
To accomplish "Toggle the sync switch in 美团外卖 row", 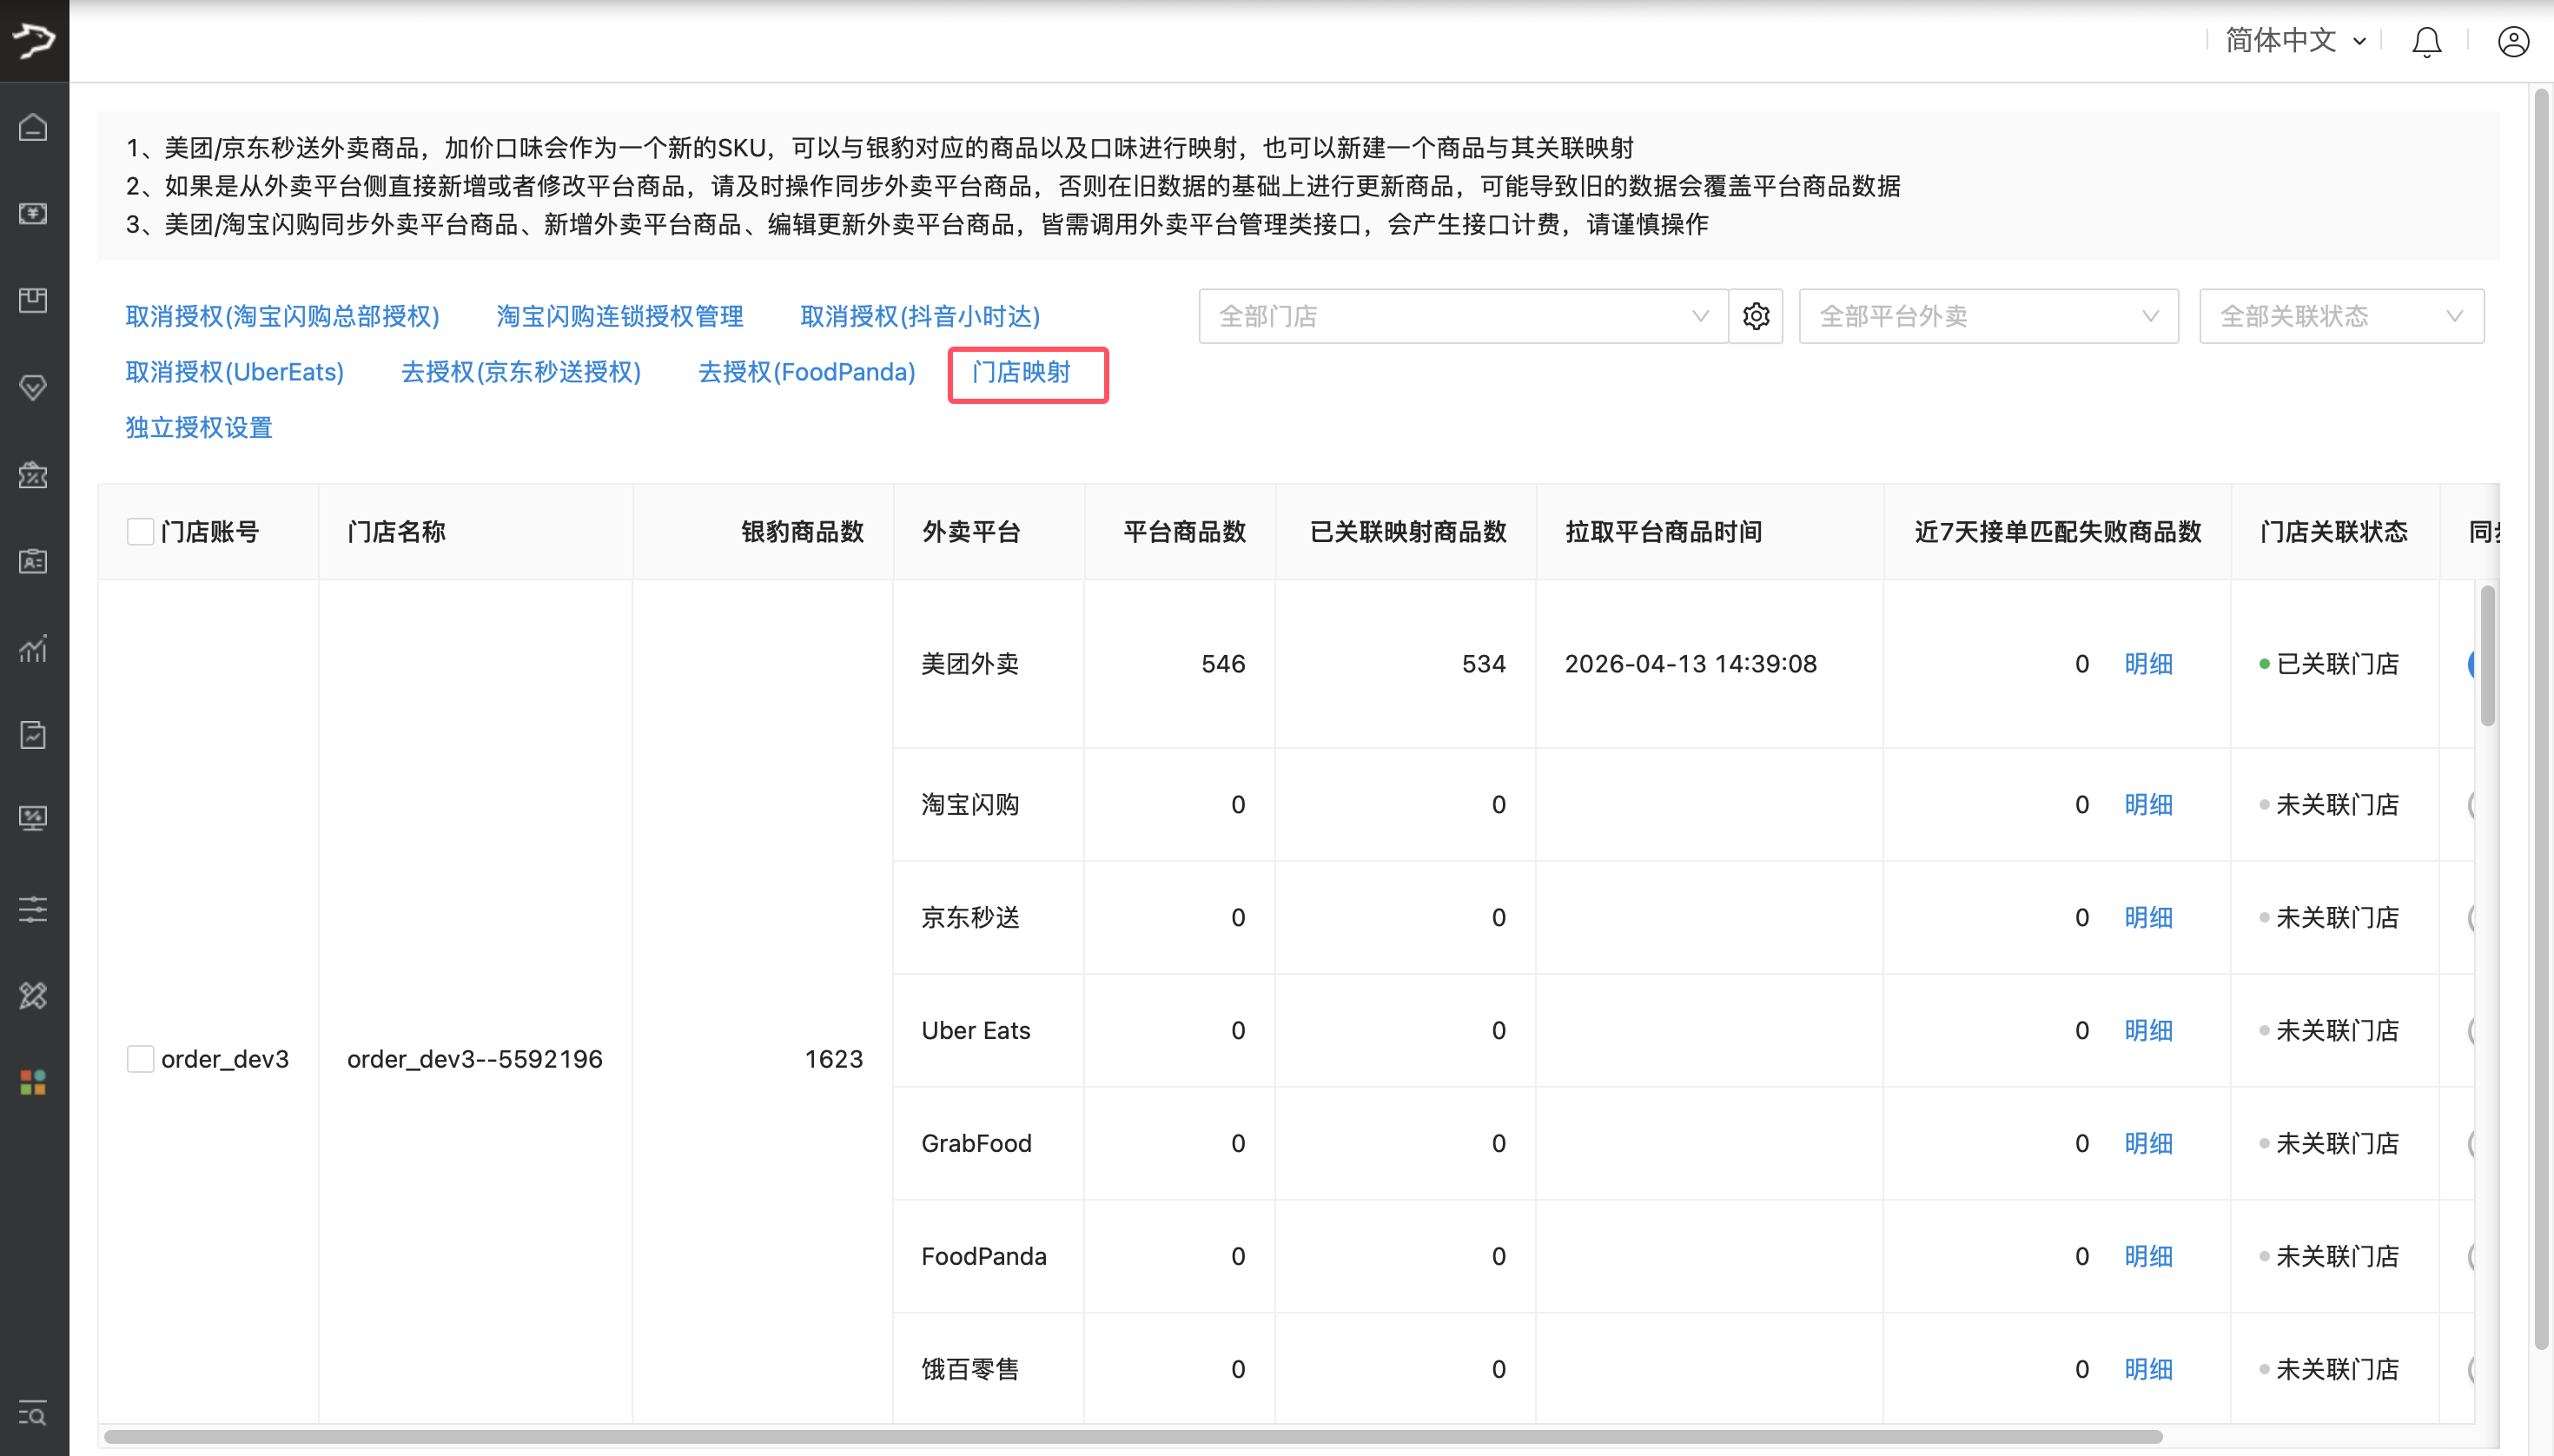I will (2472, 664).
